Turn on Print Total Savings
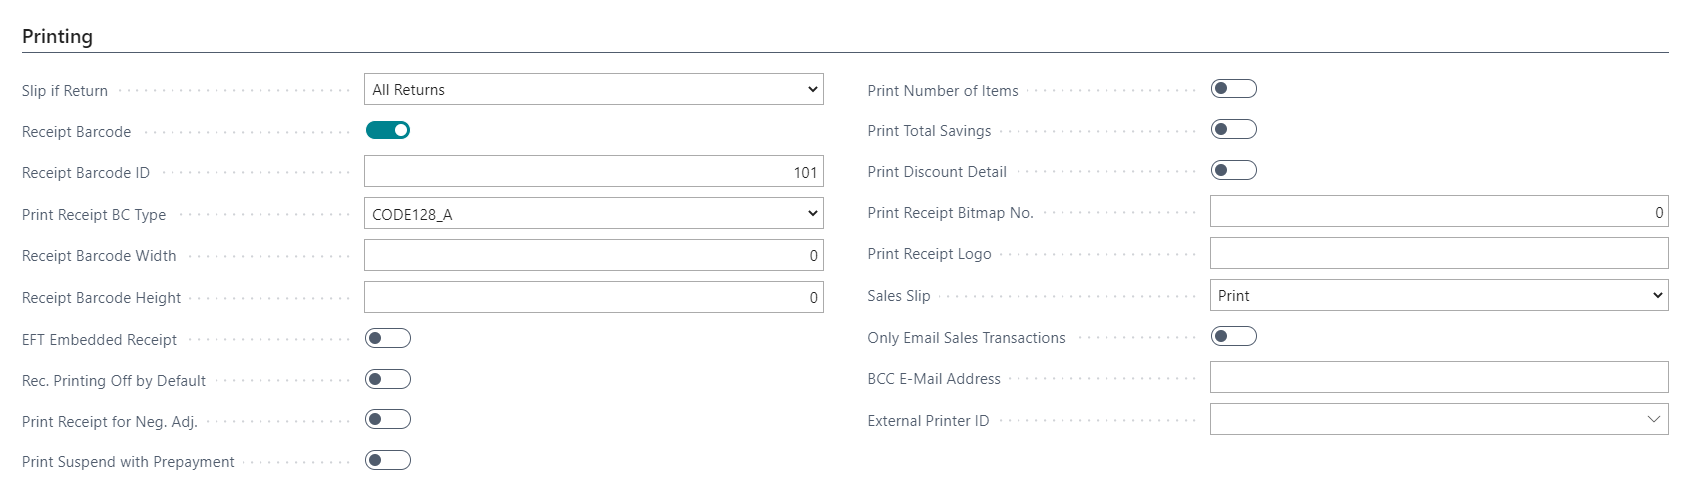This screenshot has height=503, width=1687. click(1233, 129)
